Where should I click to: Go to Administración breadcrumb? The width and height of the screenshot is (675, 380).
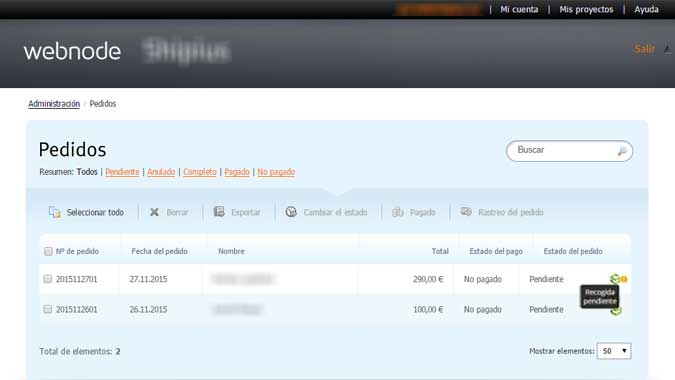pos(54,104)
